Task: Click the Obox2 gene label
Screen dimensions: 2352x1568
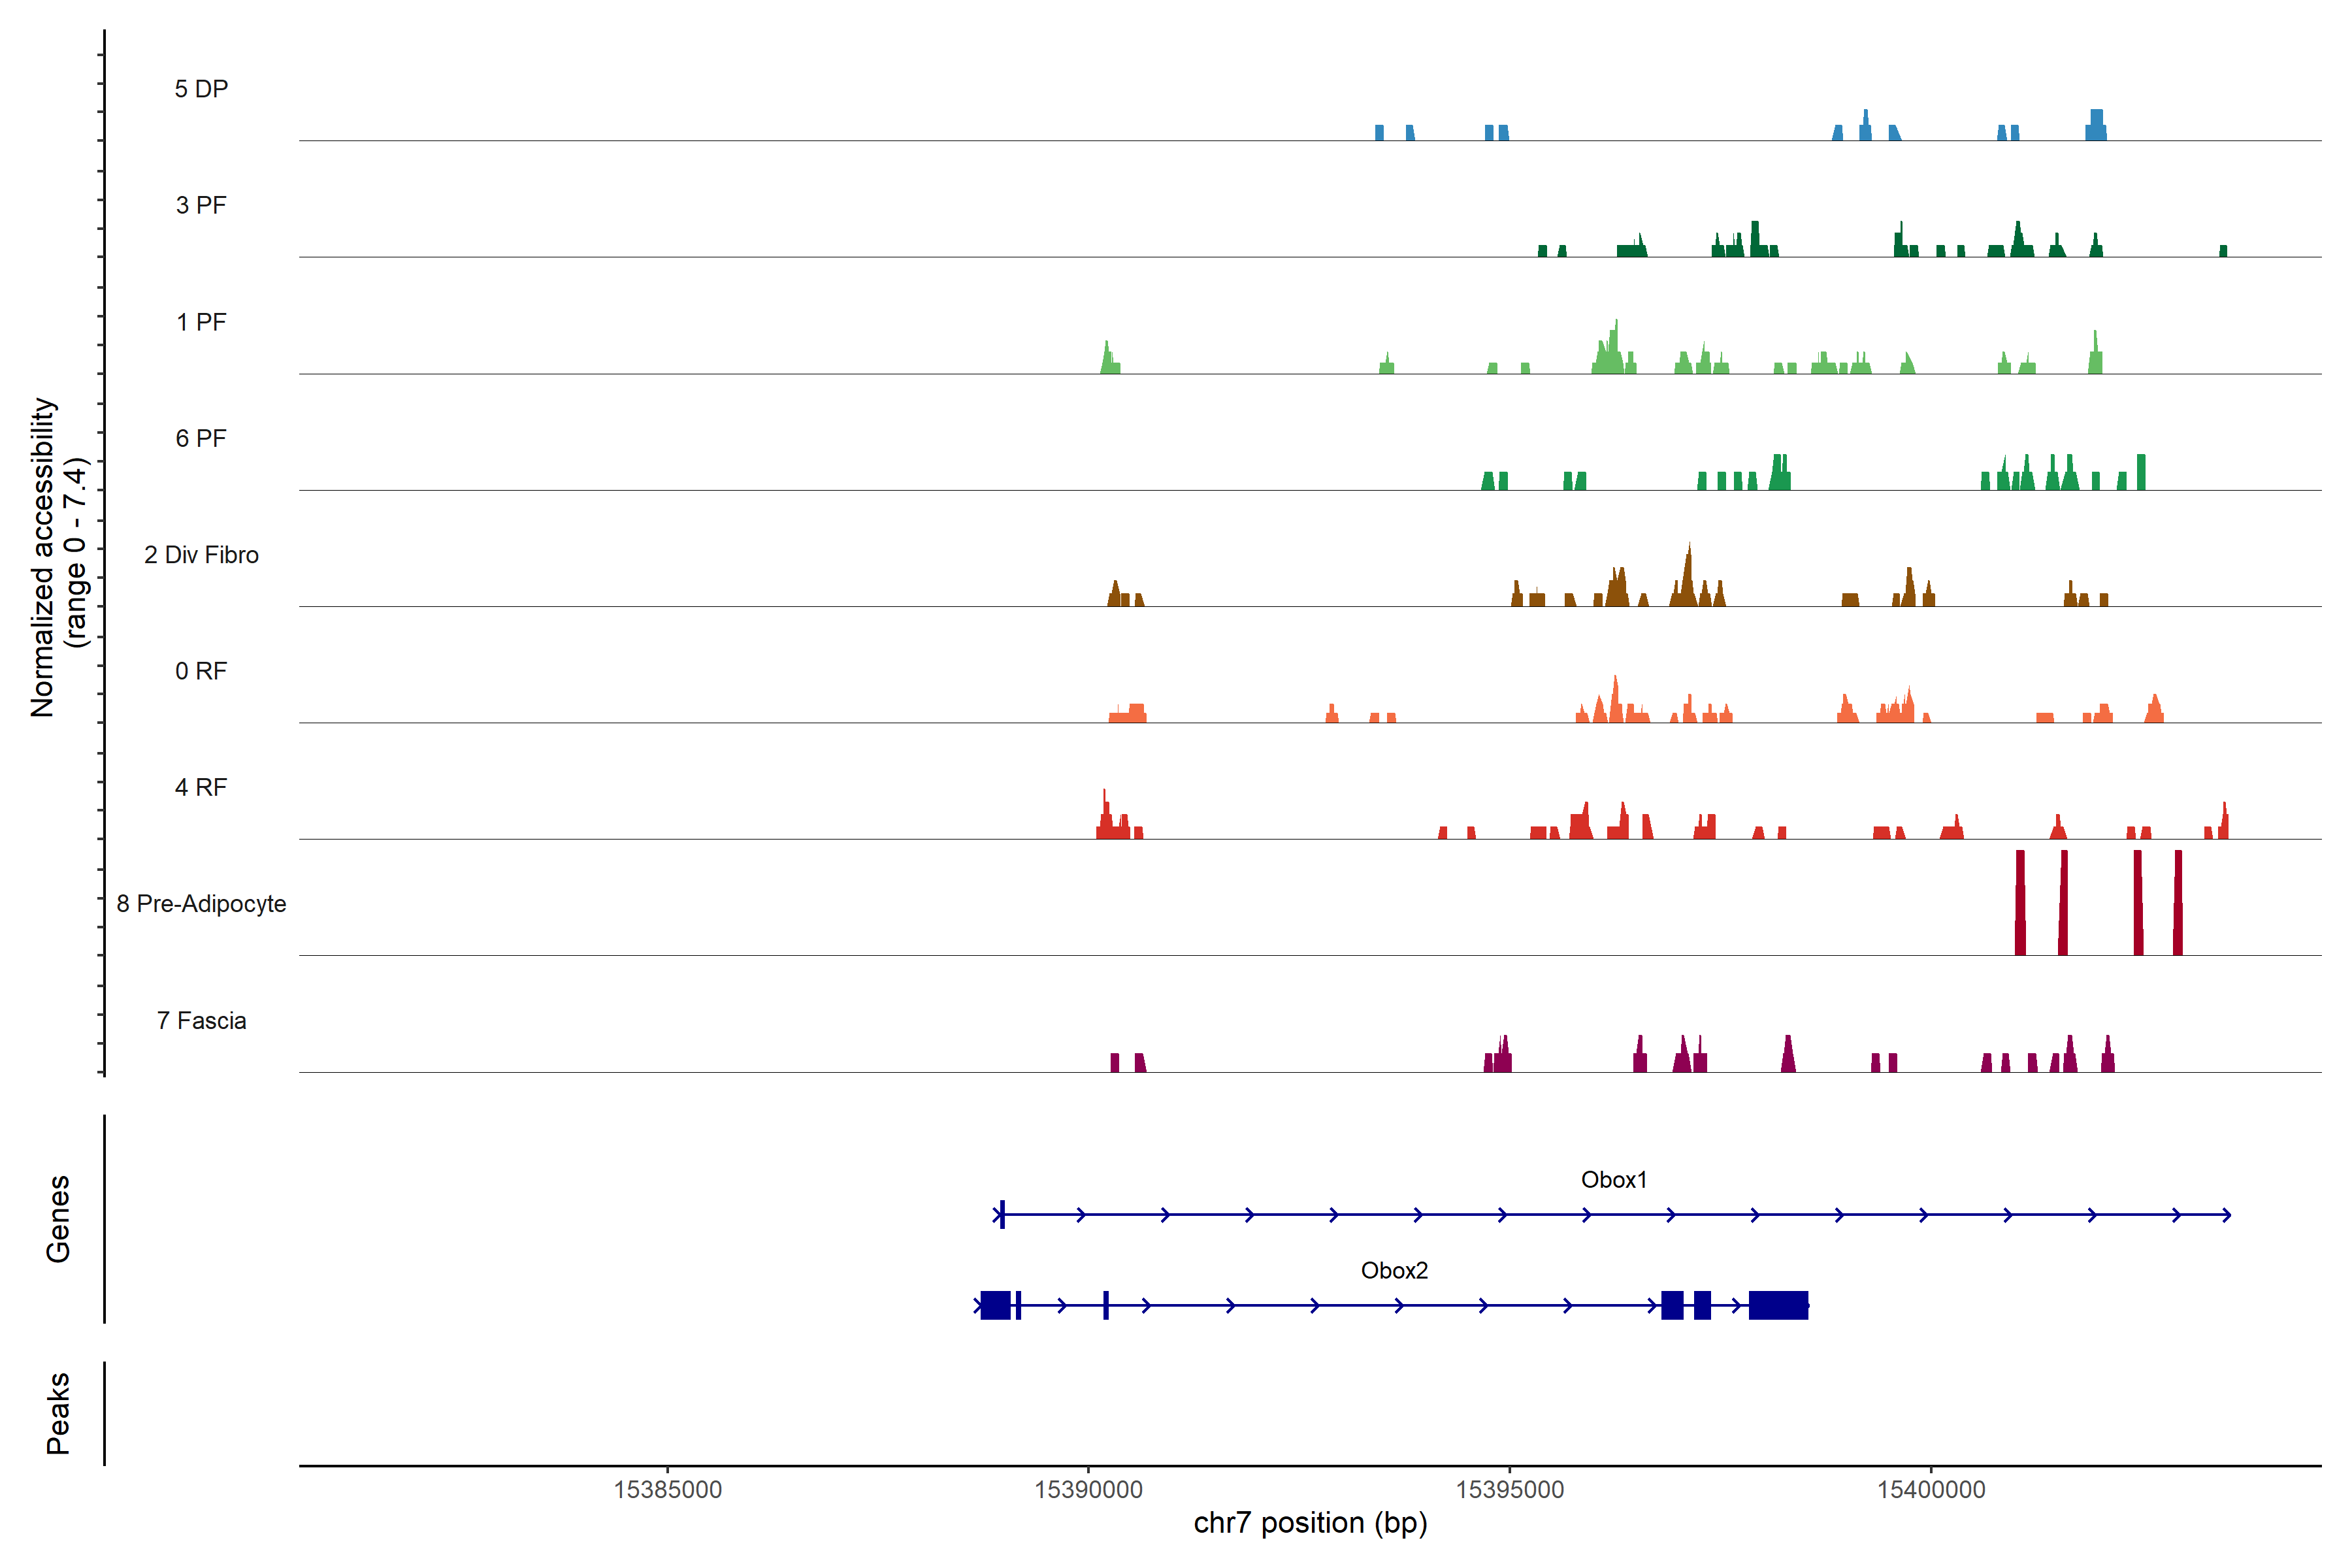Action: point(1394,1270)
